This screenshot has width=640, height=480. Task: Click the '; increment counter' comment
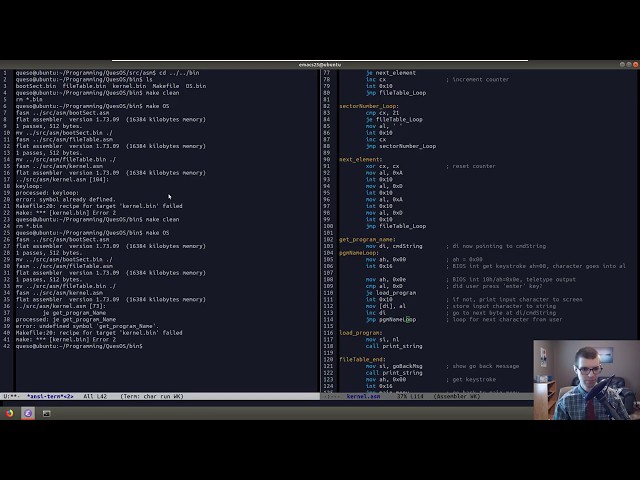(477, 80)
